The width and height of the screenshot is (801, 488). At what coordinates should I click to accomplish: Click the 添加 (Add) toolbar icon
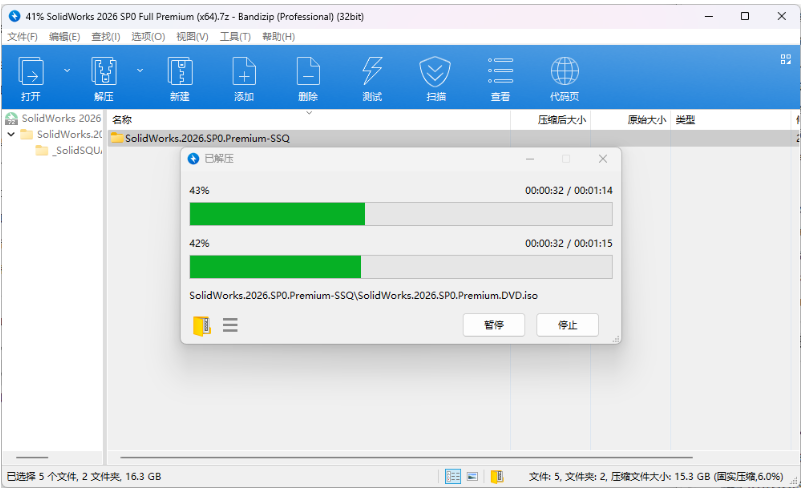(244, 71)
